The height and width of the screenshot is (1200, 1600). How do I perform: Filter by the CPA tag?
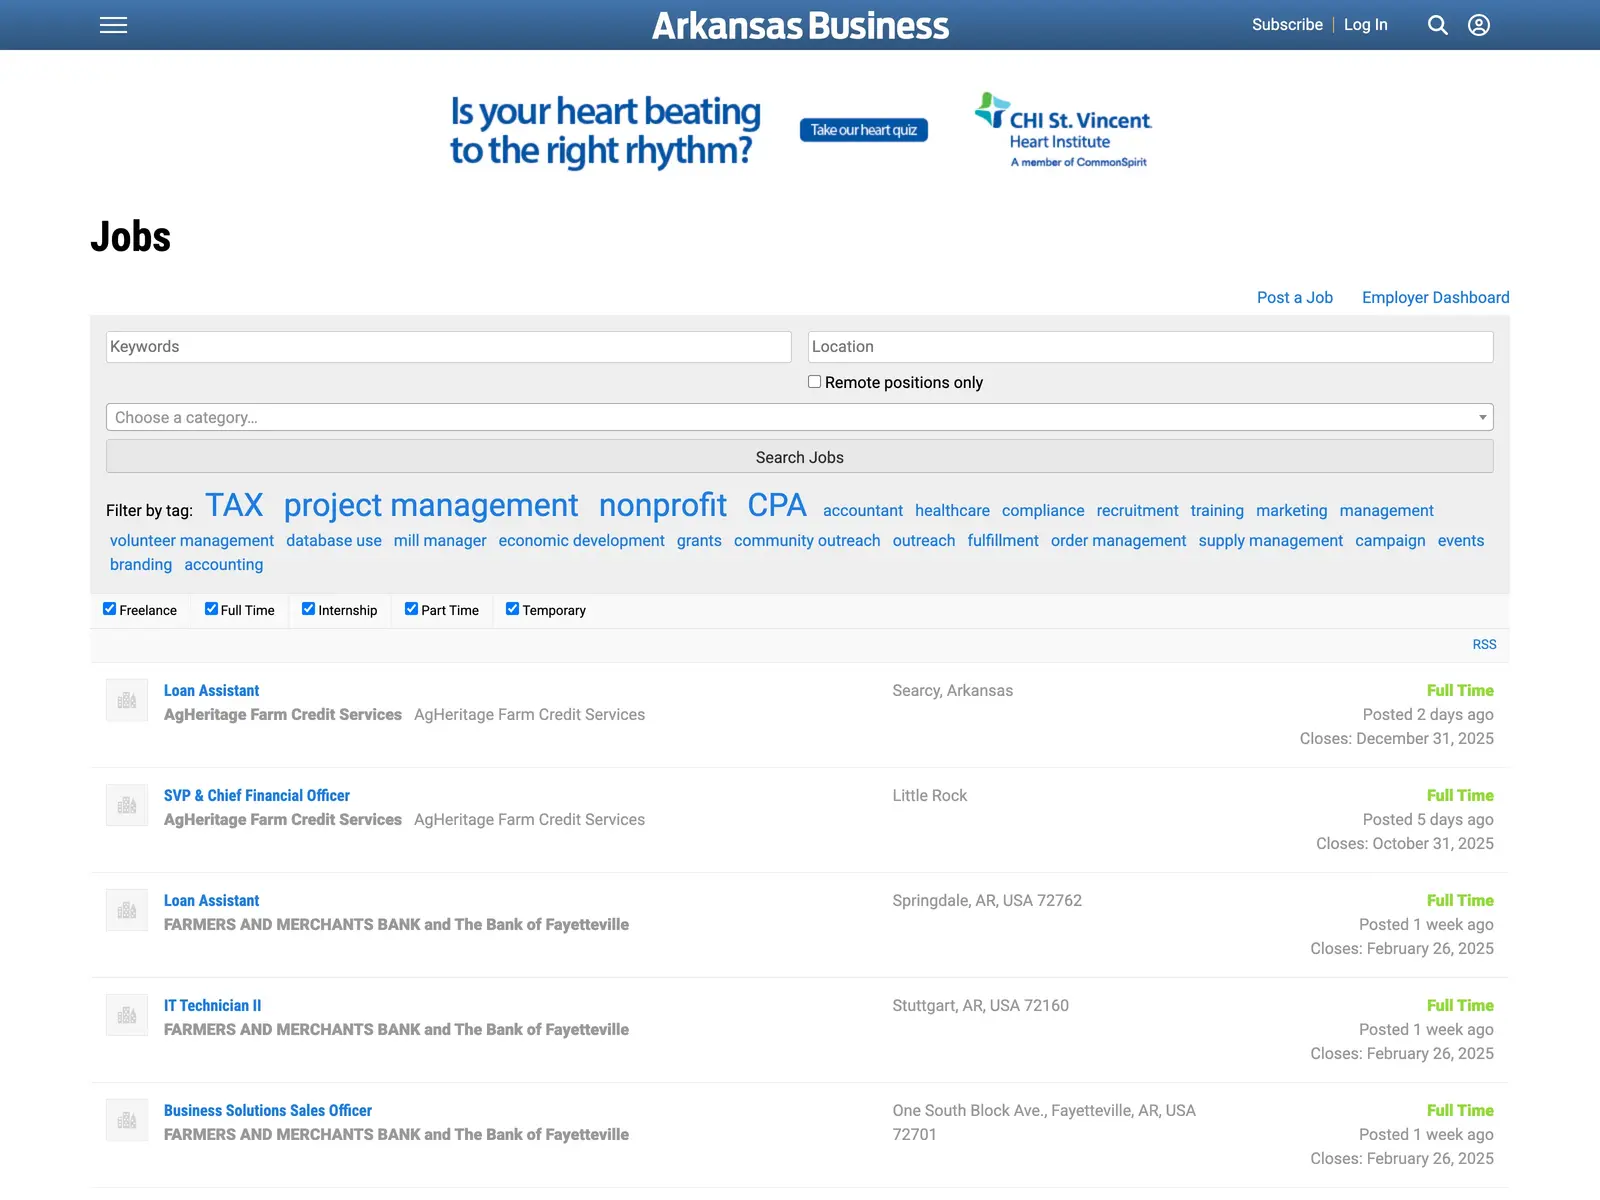(x=777, y=505)
